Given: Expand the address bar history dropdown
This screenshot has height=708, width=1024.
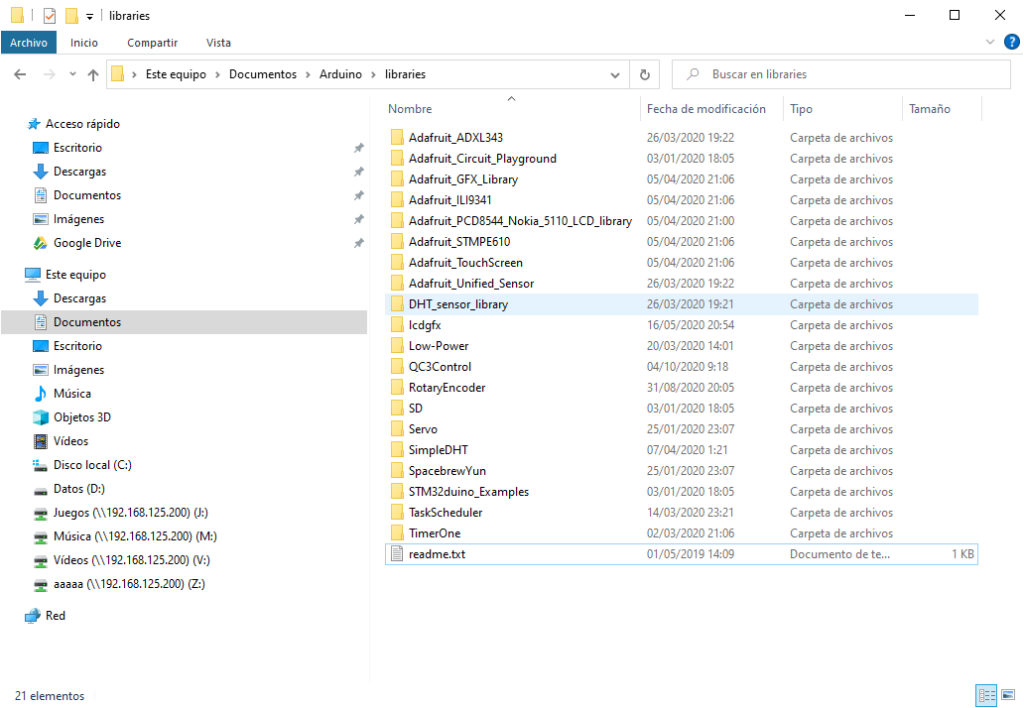Looking at the screenshot, I should (615, 74).
